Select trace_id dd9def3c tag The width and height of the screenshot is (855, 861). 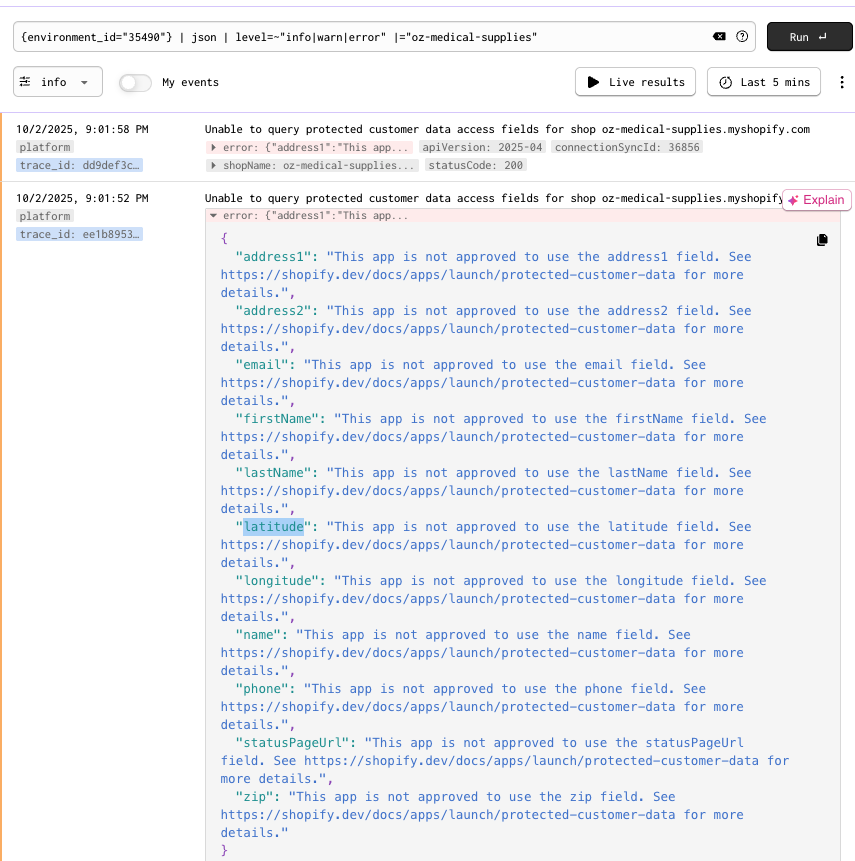click(80, 165)
